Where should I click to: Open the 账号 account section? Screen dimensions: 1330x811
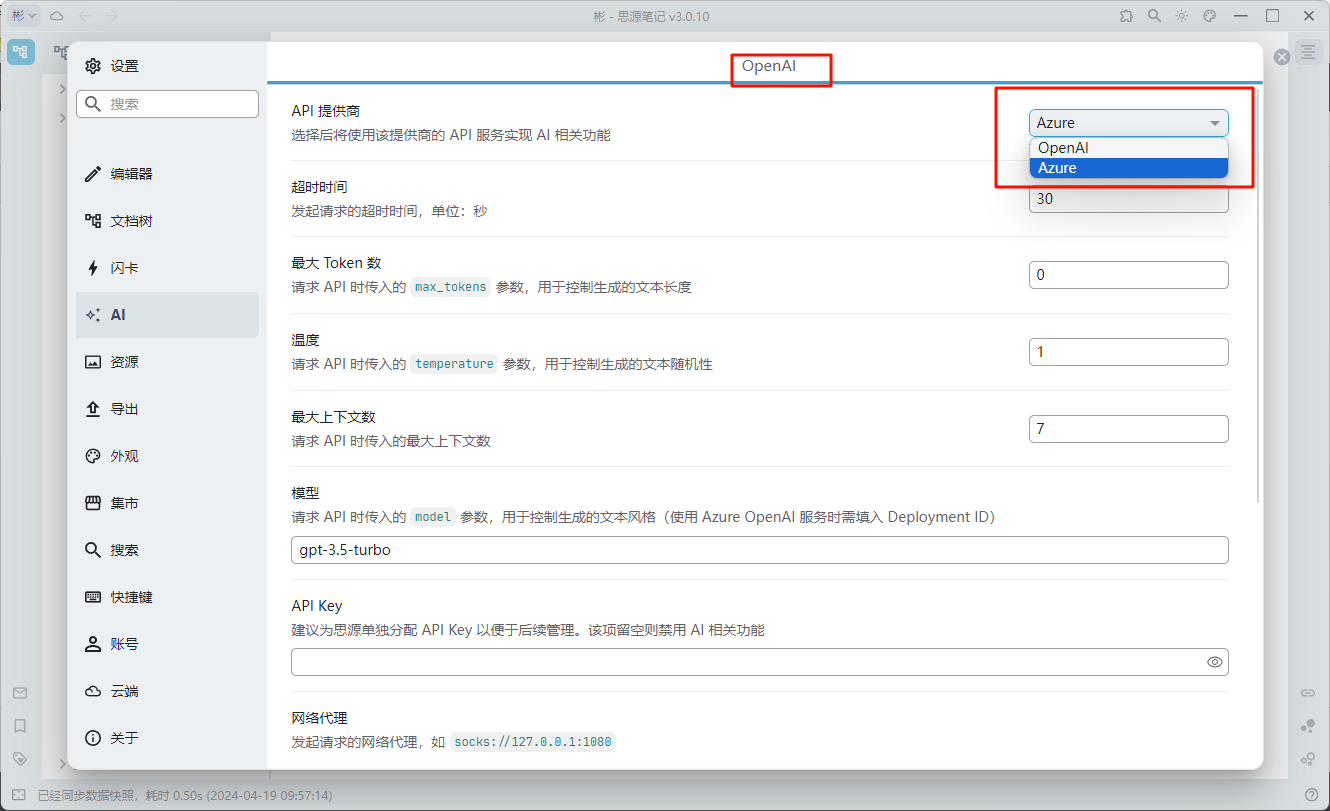click(168, 644)
